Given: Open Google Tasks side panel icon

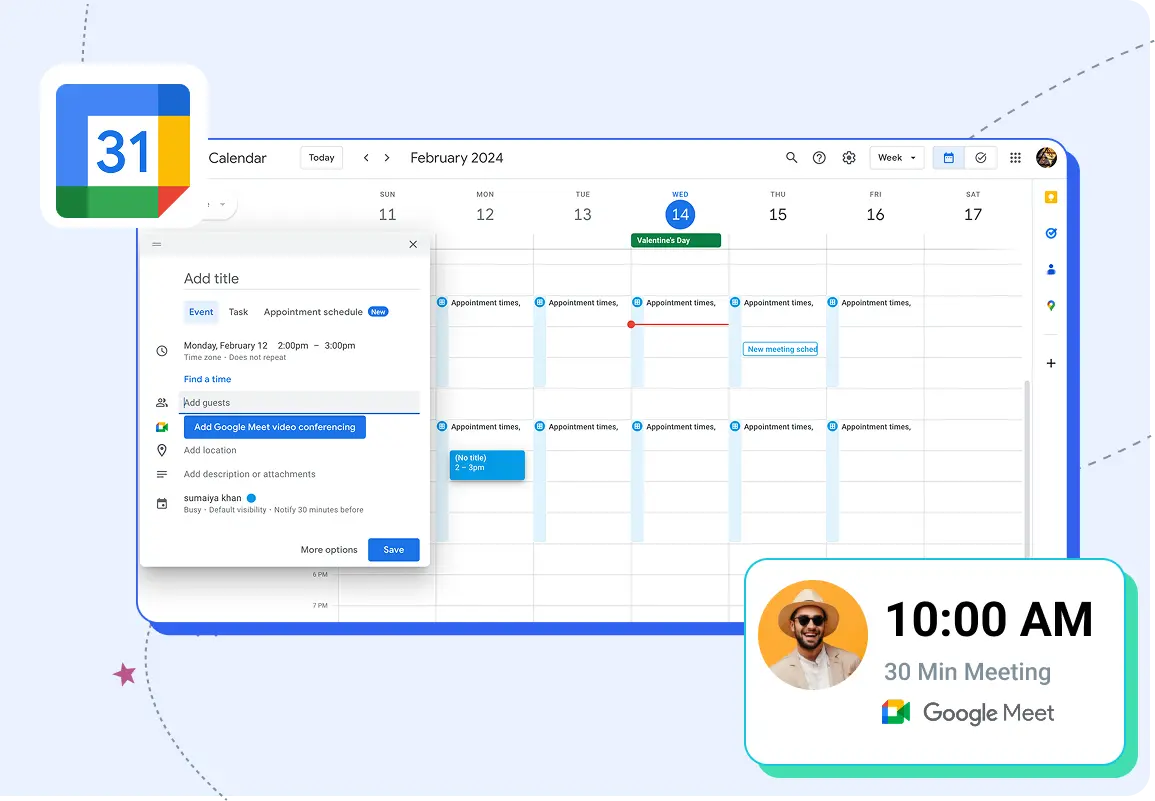Looking at the screenshot, I should (x=1051, y=233).
